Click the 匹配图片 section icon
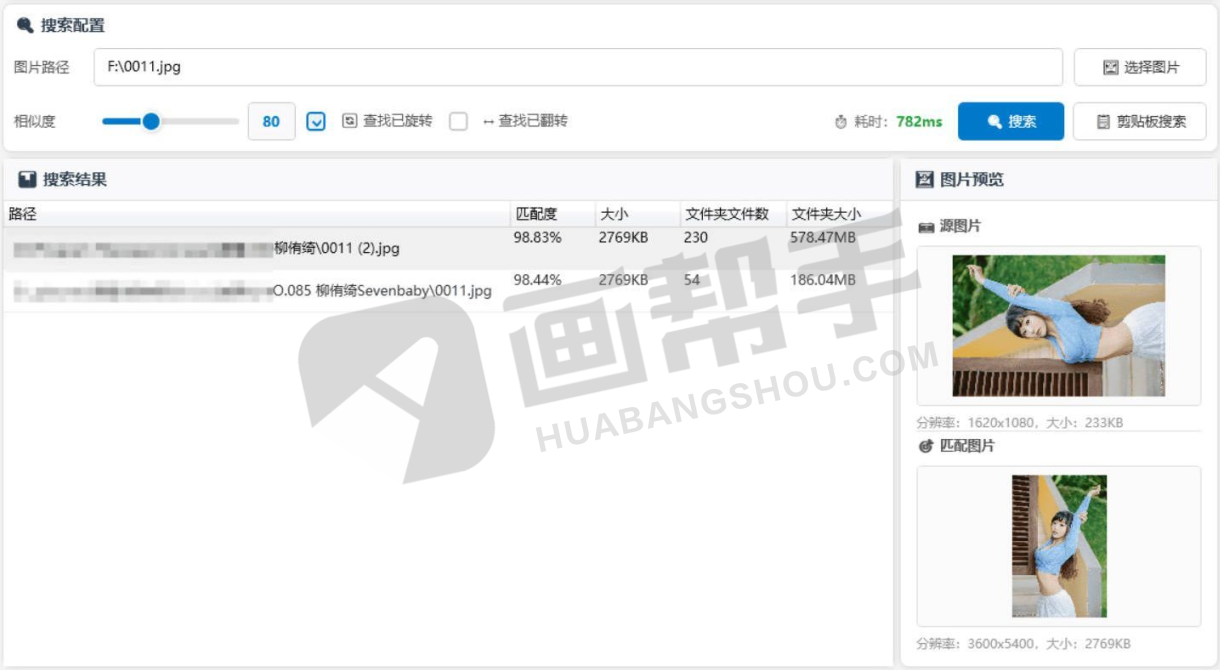The height and width of the screenshot is (670, 1220). point(926,446)
